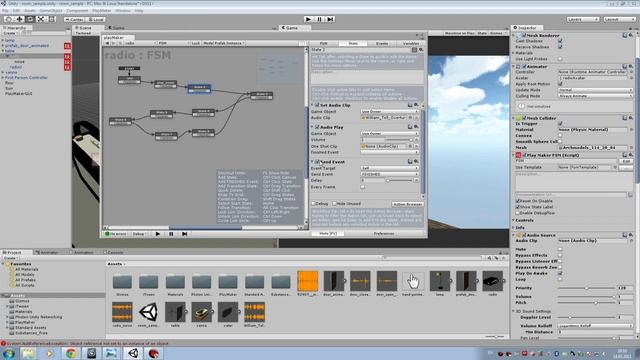Enable the Hide Unused checkbox

tap(334, 203)
